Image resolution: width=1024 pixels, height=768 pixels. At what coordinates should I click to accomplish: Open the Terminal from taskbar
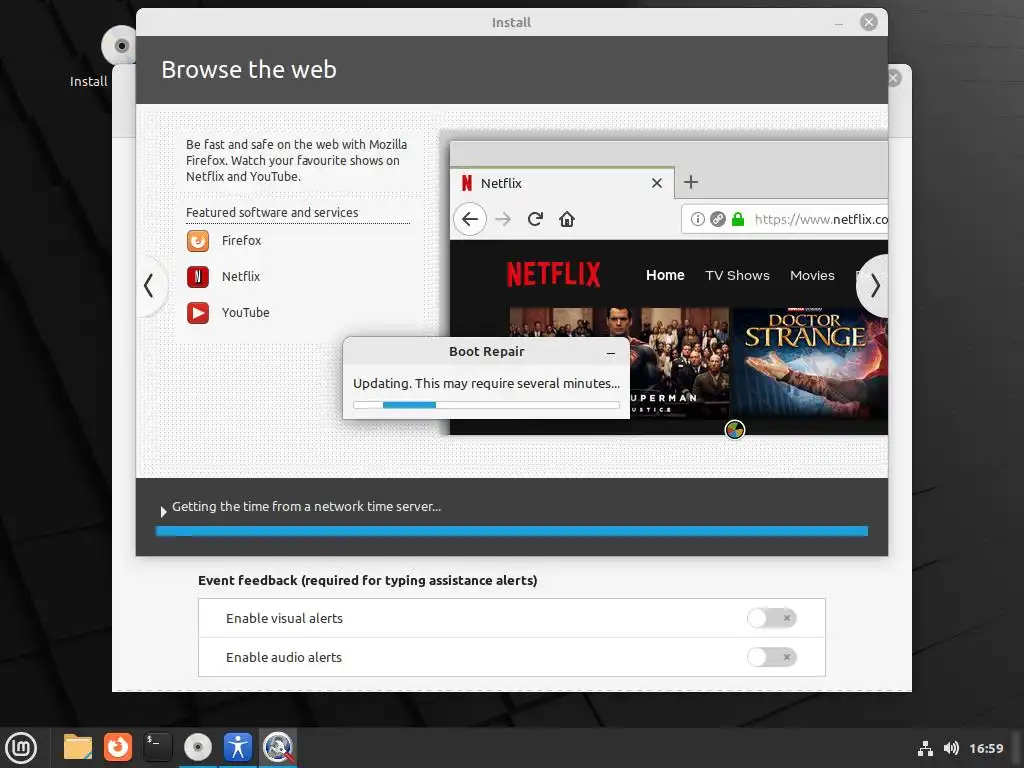point(157,748)
